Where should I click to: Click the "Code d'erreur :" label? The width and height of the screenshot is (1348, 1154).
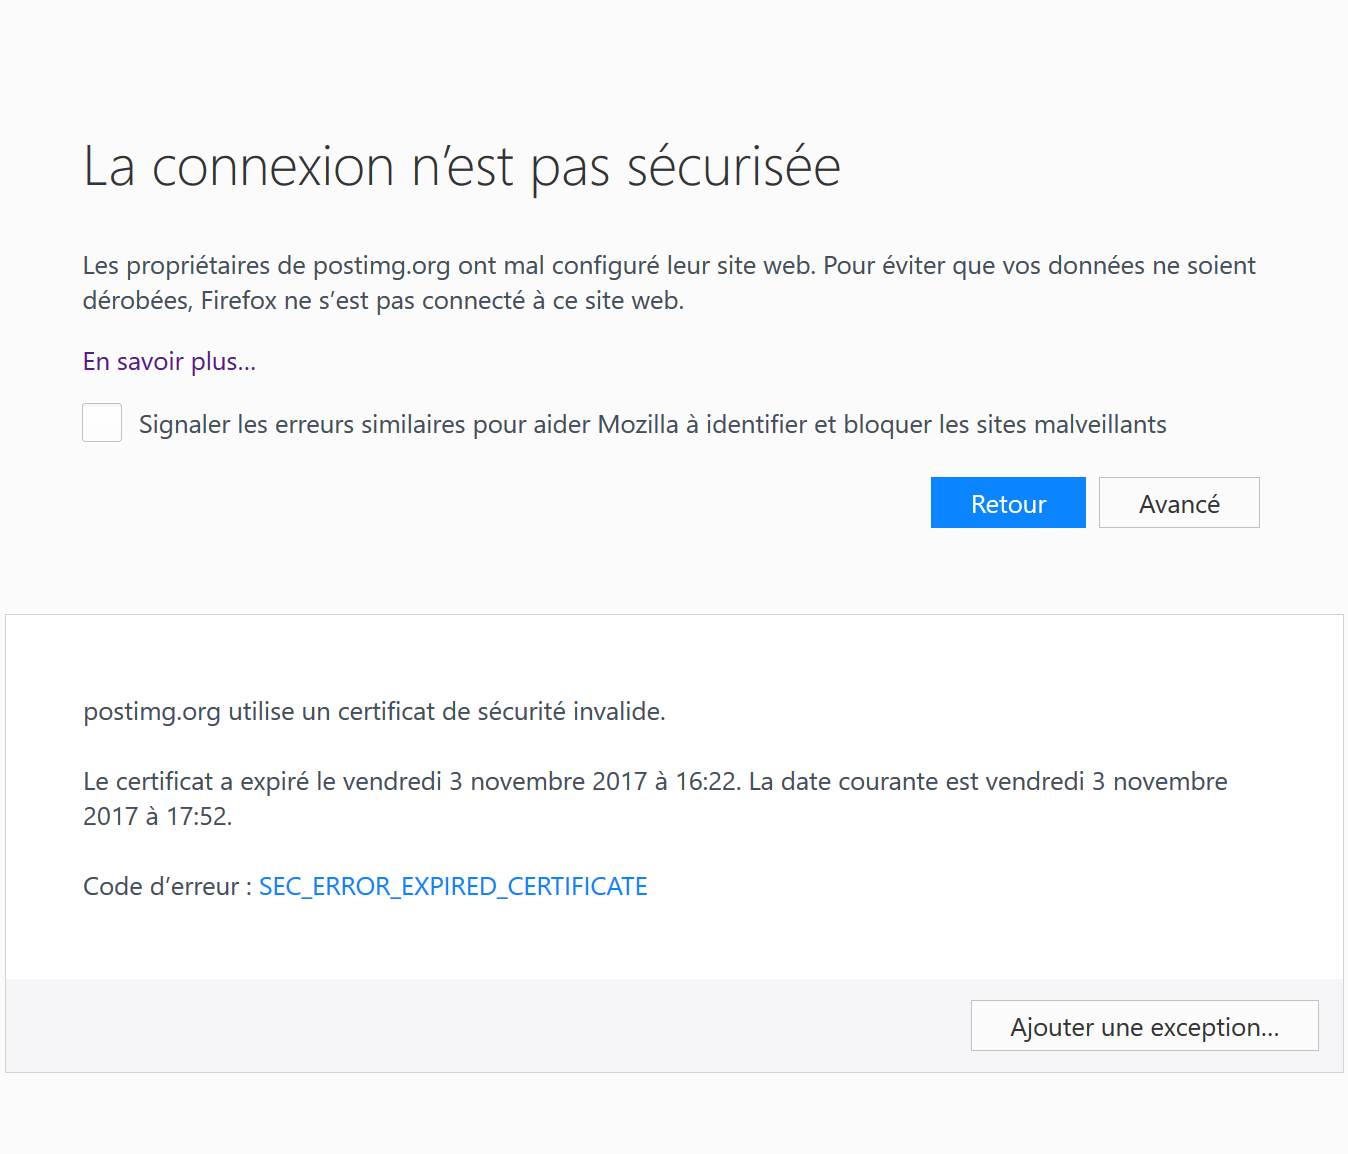click(167, 887)
